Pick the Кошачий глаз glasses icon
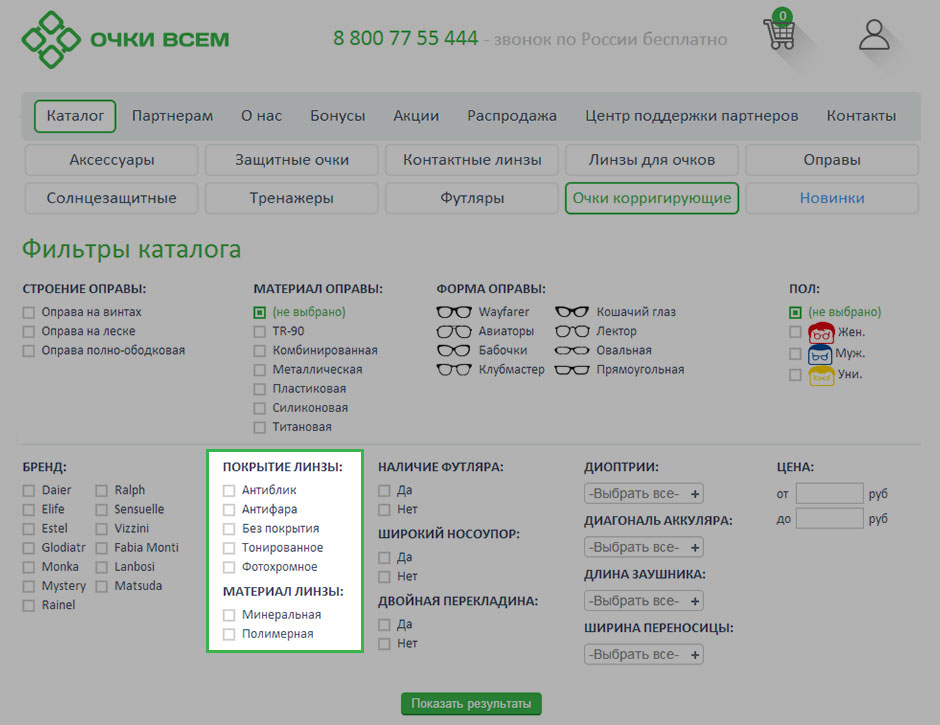The height and width of the screenshot is (725, 940). tap(572, 312)
